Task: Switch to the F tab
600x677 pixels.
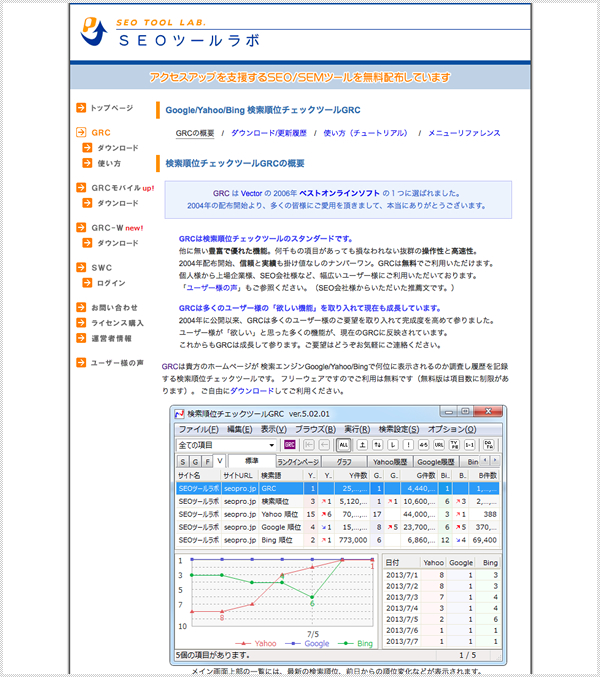Action: tap(208, 462)
